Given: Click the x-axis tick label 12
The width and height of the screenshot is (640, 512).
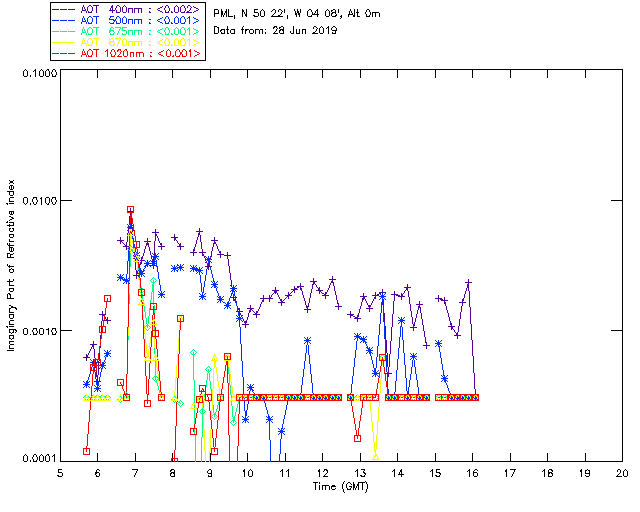Looking at the screenshot, I should pos(322,473).
